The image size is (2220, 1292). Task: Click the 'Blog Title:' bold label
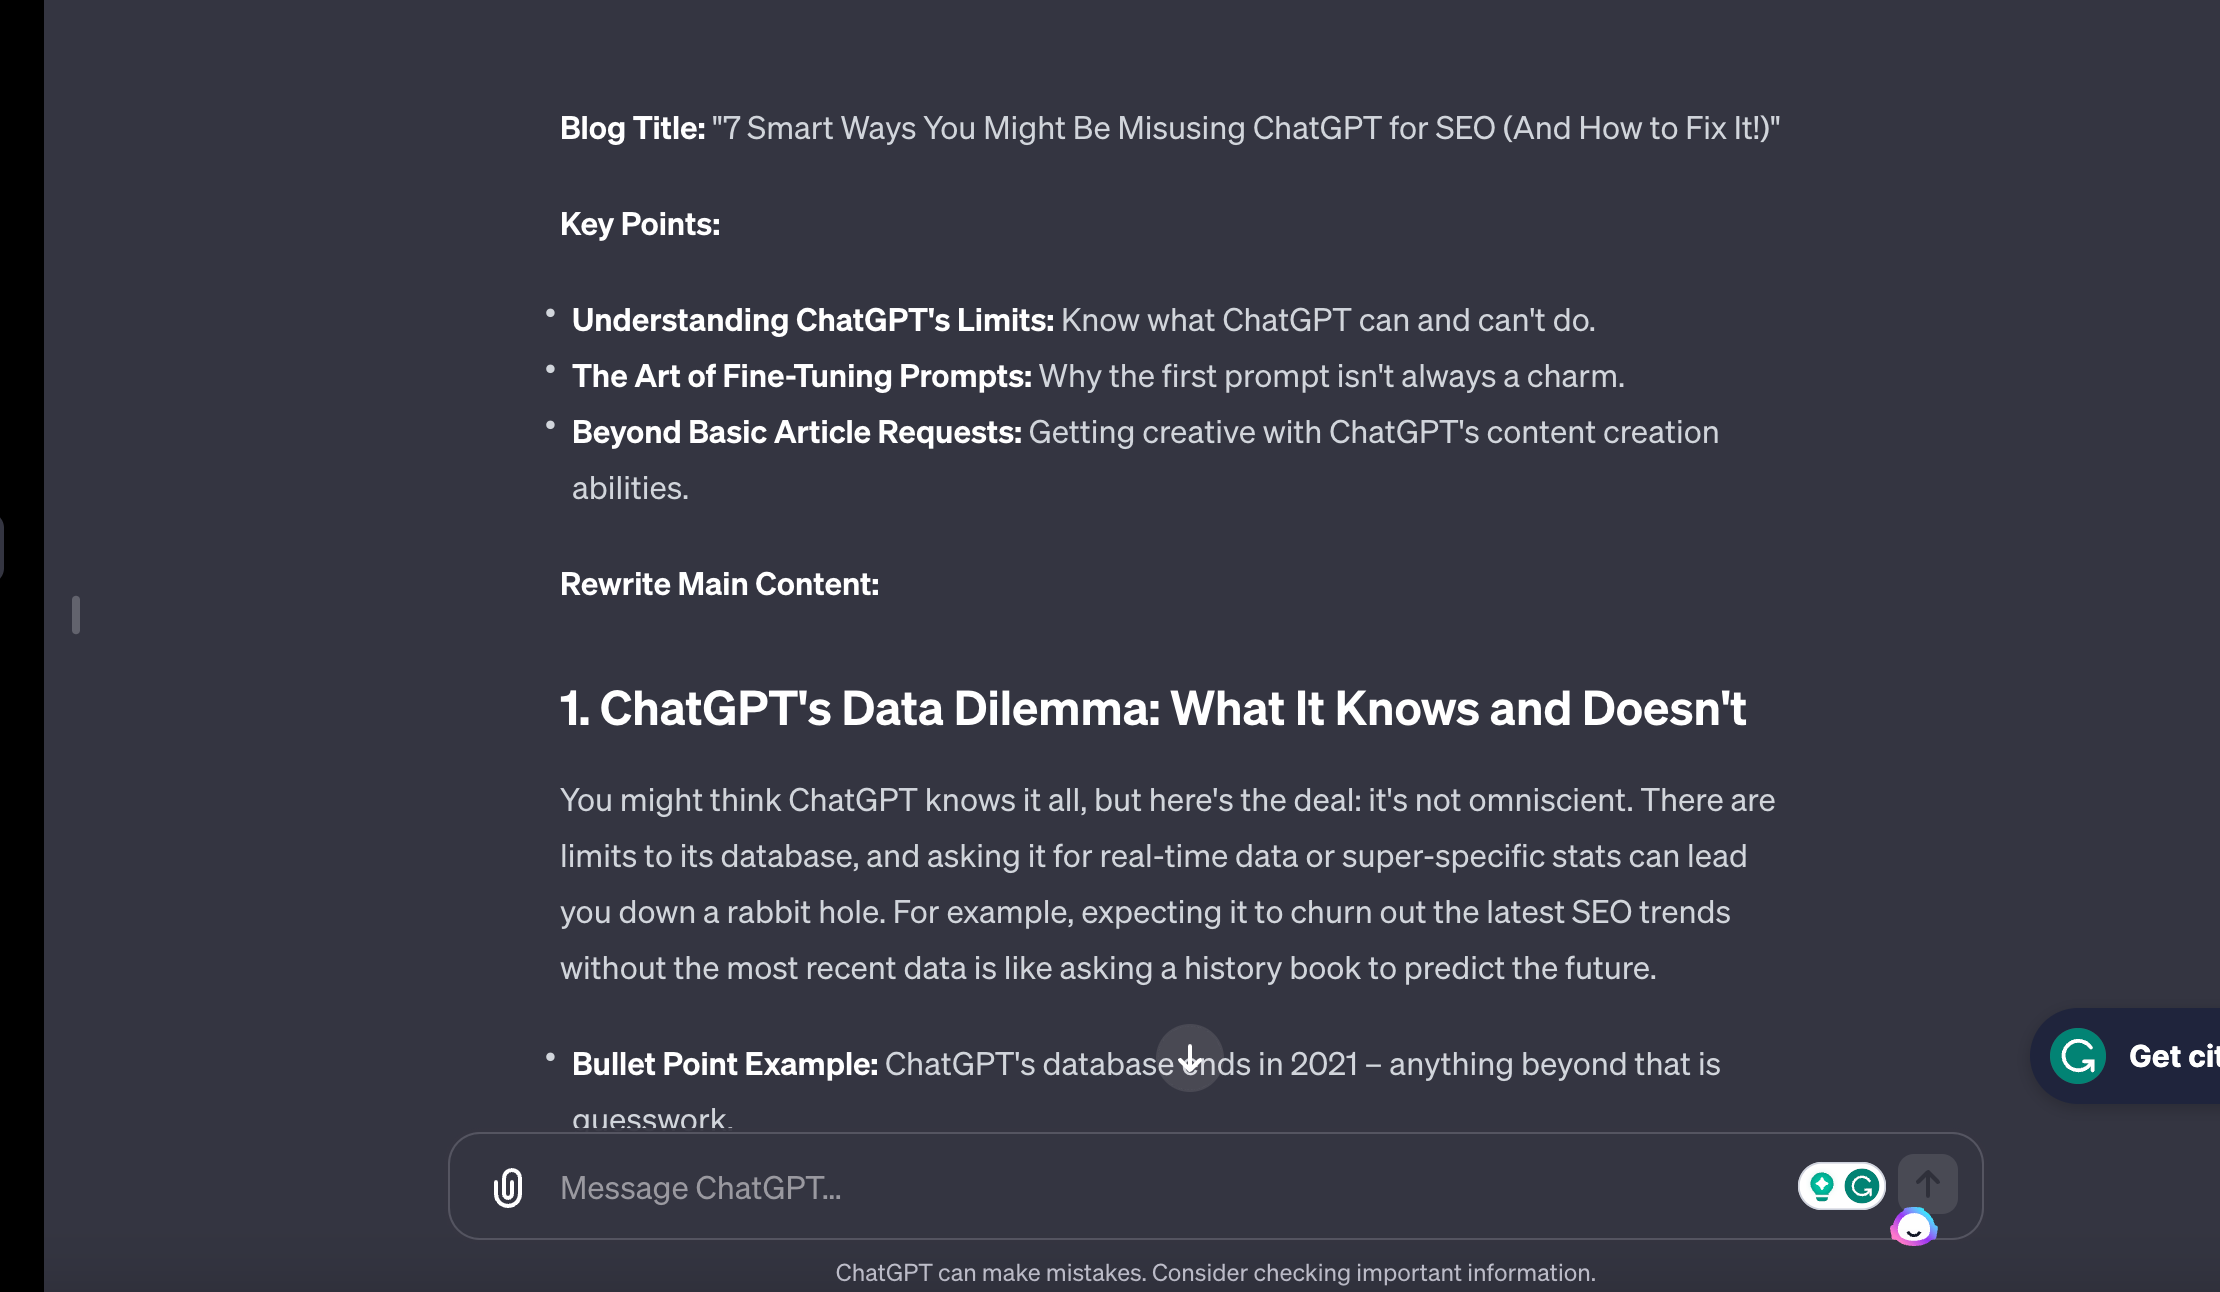(632, 128)
